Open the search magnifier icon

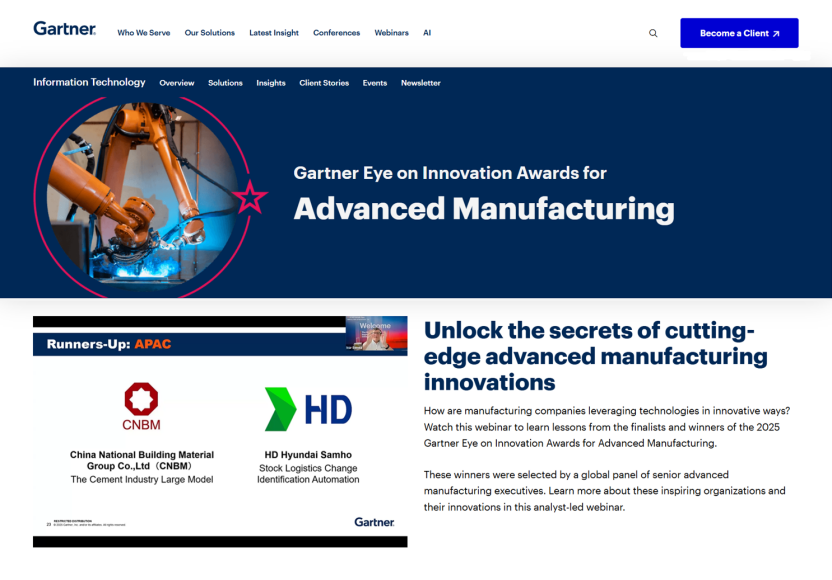653,33
